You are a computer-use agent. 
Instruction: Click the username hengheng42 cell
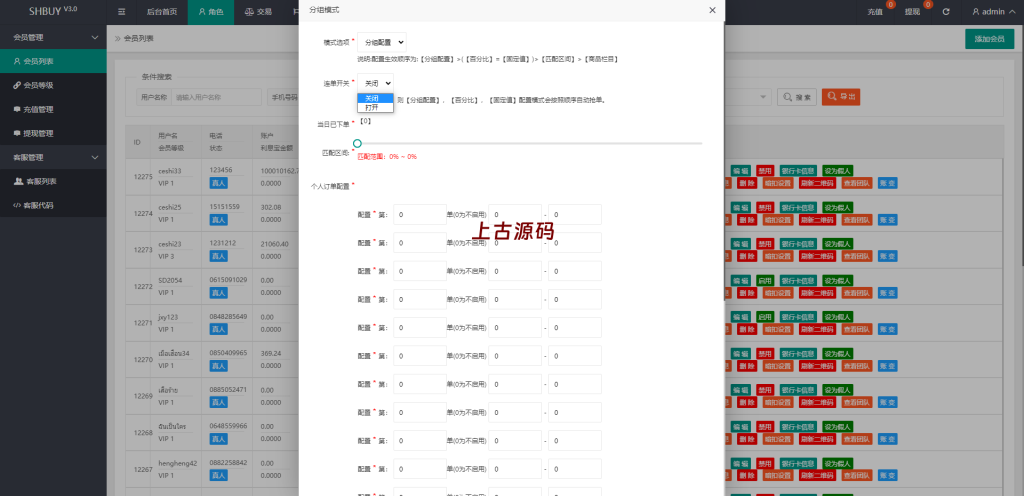coord(178,463)
